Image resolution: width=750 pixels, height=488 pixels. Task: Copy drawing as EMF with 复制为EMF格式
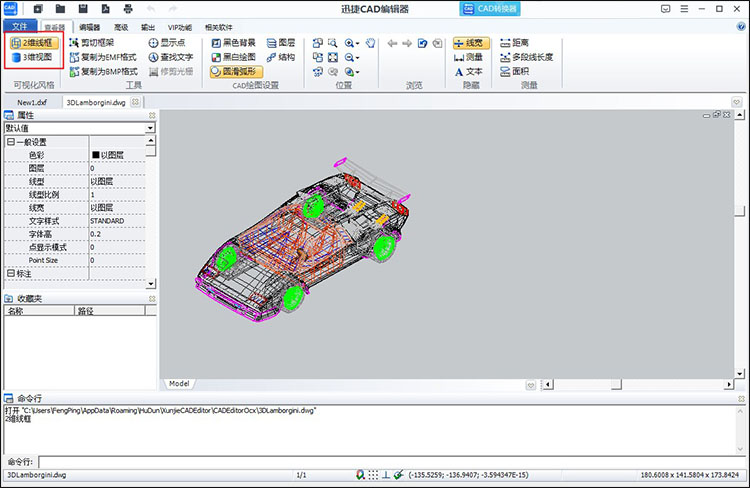pyautogui.click(x=103, y=57)
